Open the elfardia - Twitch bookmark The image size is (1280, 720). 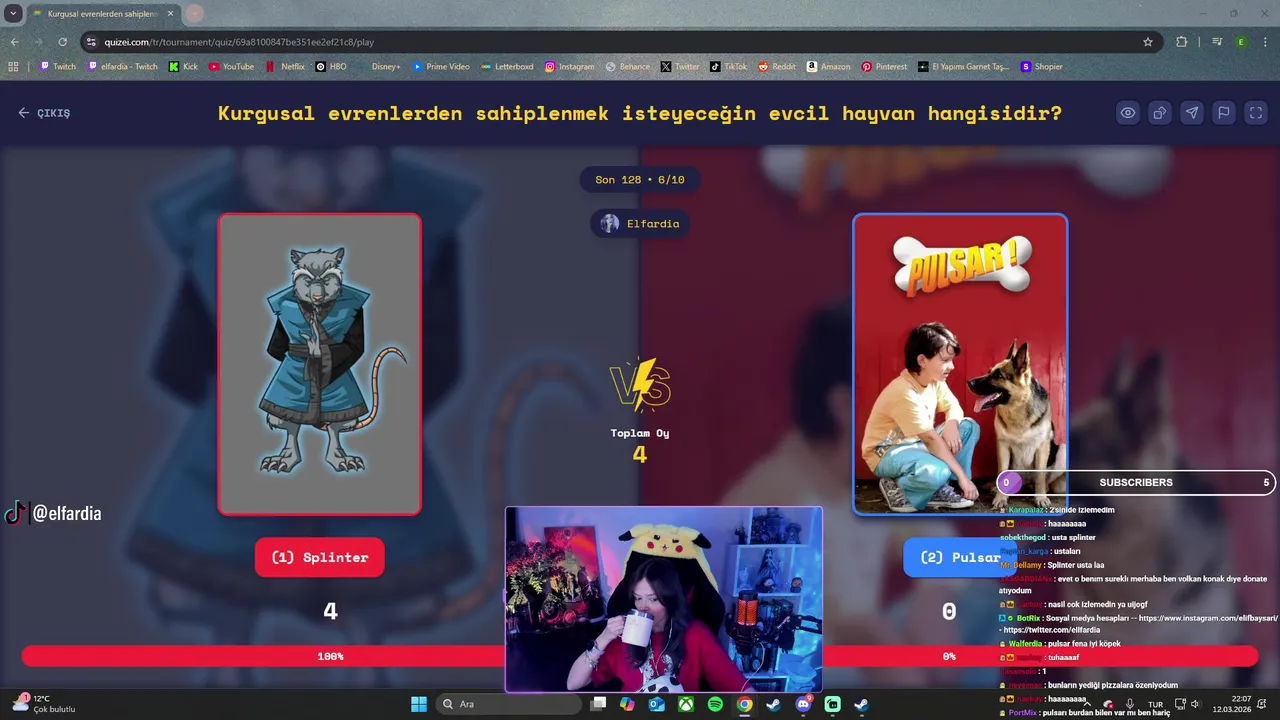123,67
